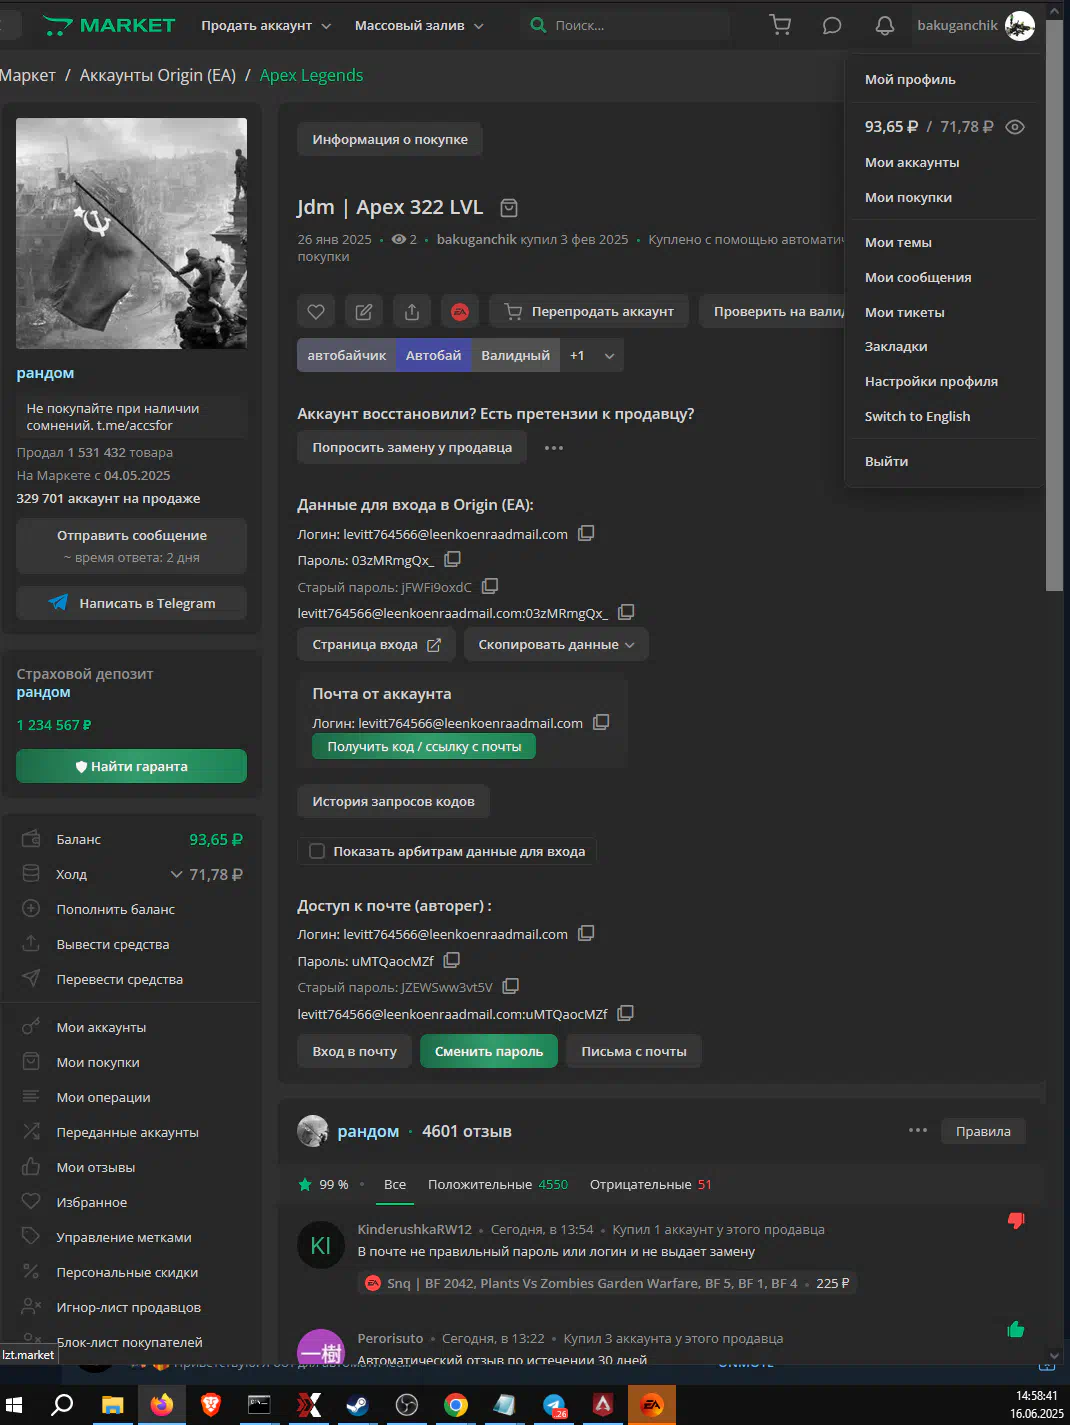Open Telegram from the taskbar
The width and height of the screenshot is (1070, 1425).
554,1405
